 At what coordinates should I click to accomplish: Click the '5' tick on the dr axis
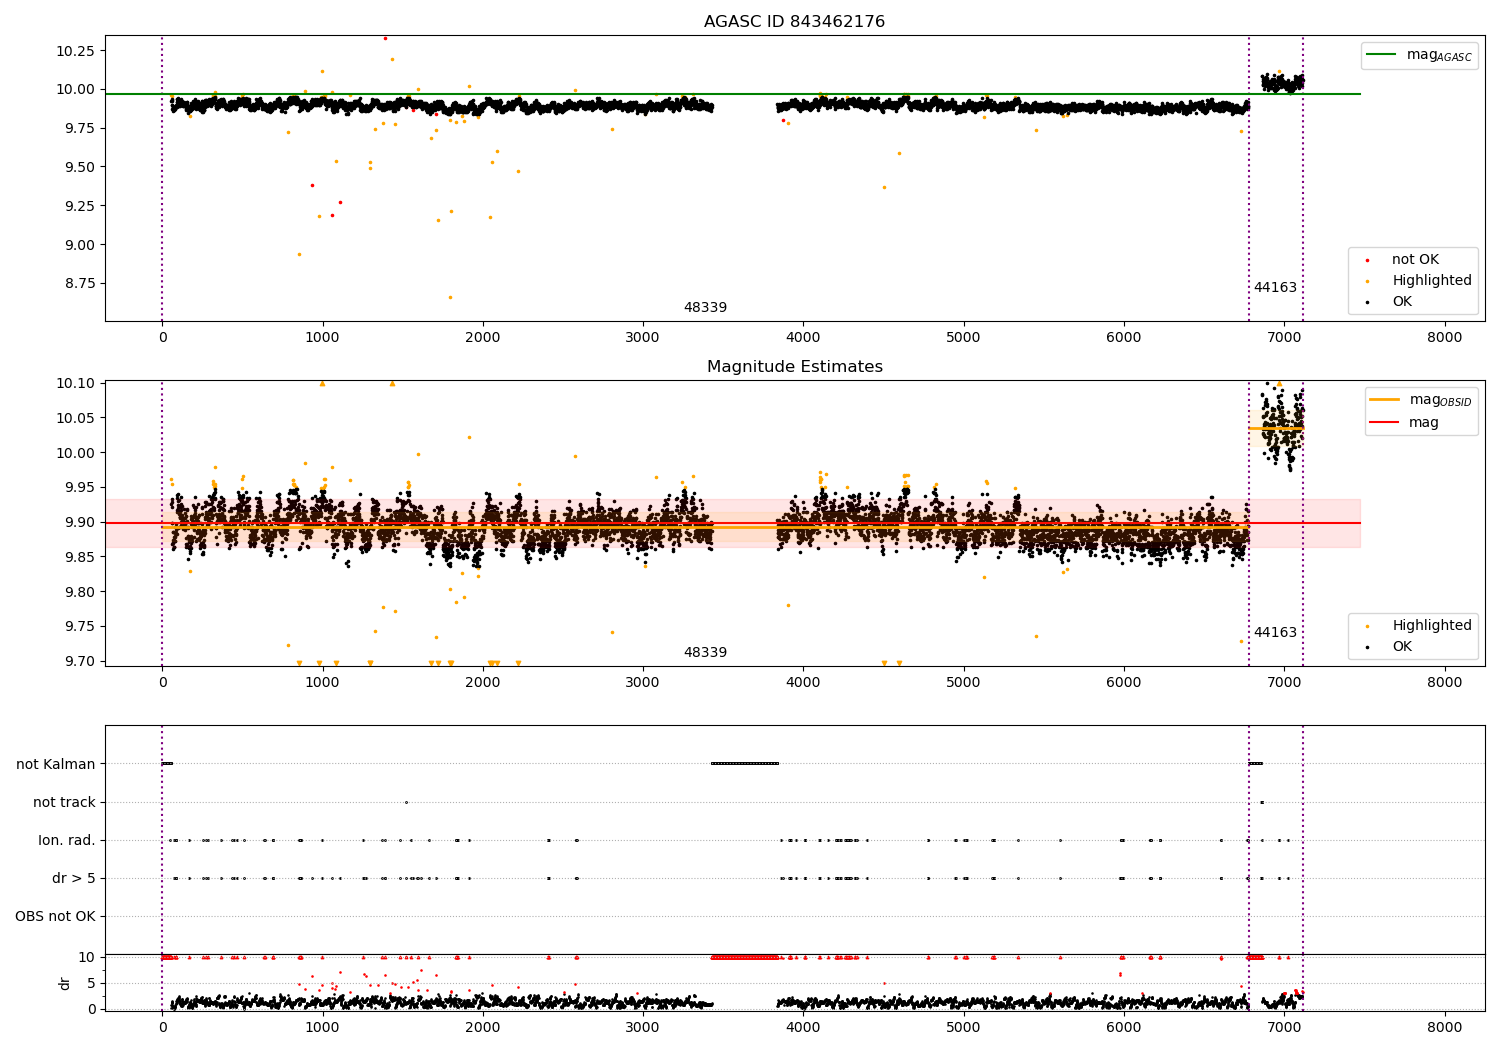coord(91,984)
